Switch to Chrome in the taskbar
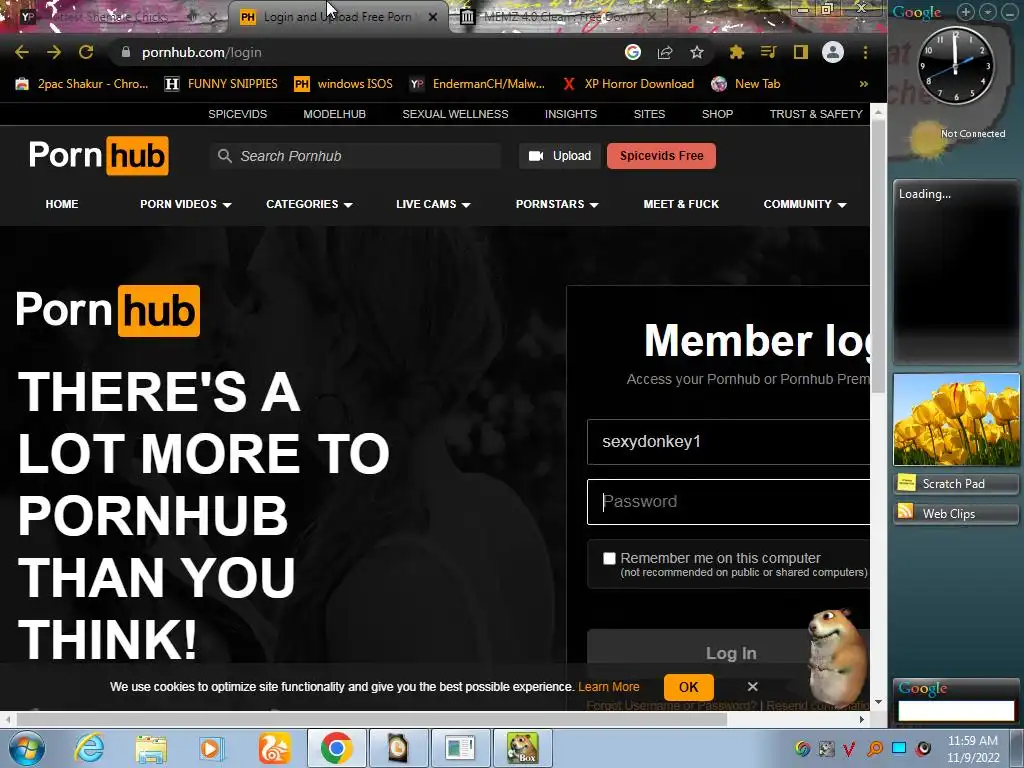The image size is (1024, 768). click(336, 748)
